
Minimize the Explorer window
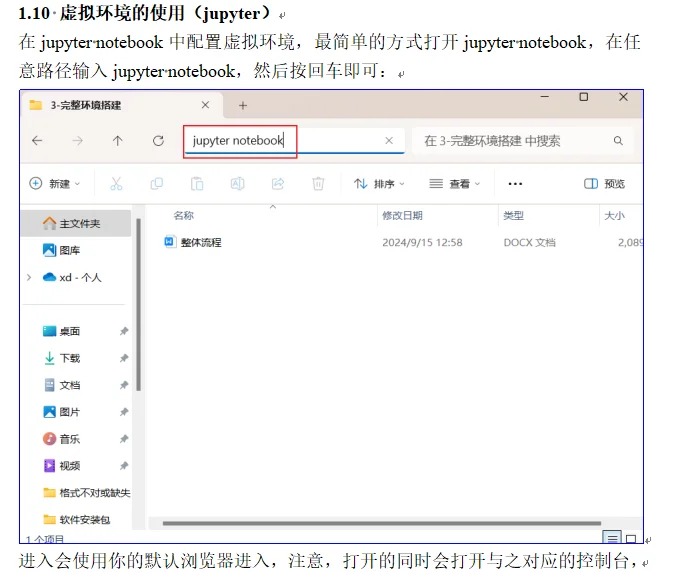pos(545,97)
